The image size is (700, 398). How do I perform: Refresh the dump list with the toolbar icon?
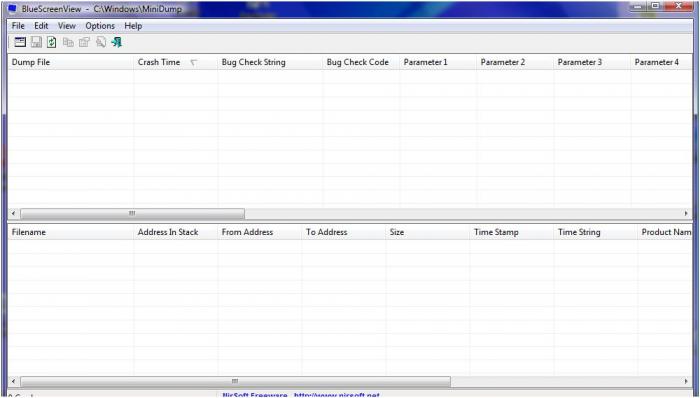pyautogui.click(x=52, y=42)
